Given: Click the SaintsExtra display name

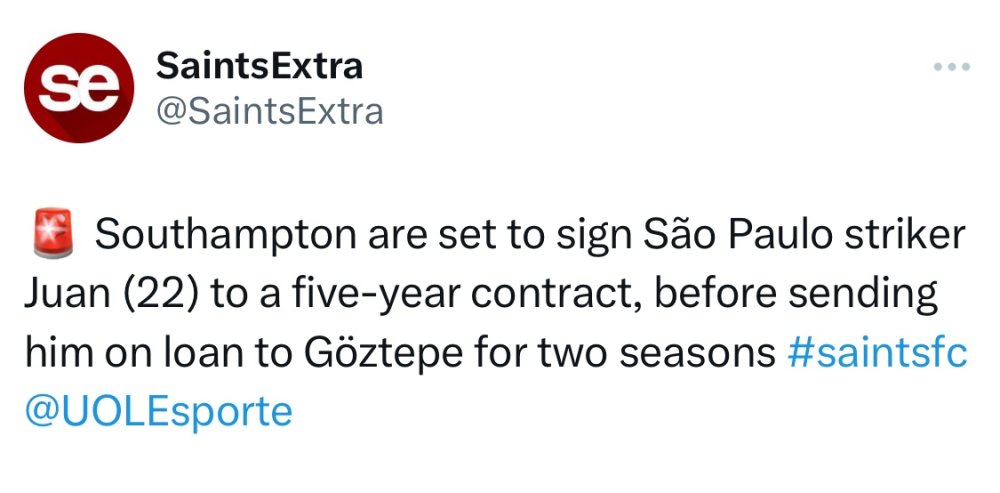Looking at the screenshot, I should point(259,66).
